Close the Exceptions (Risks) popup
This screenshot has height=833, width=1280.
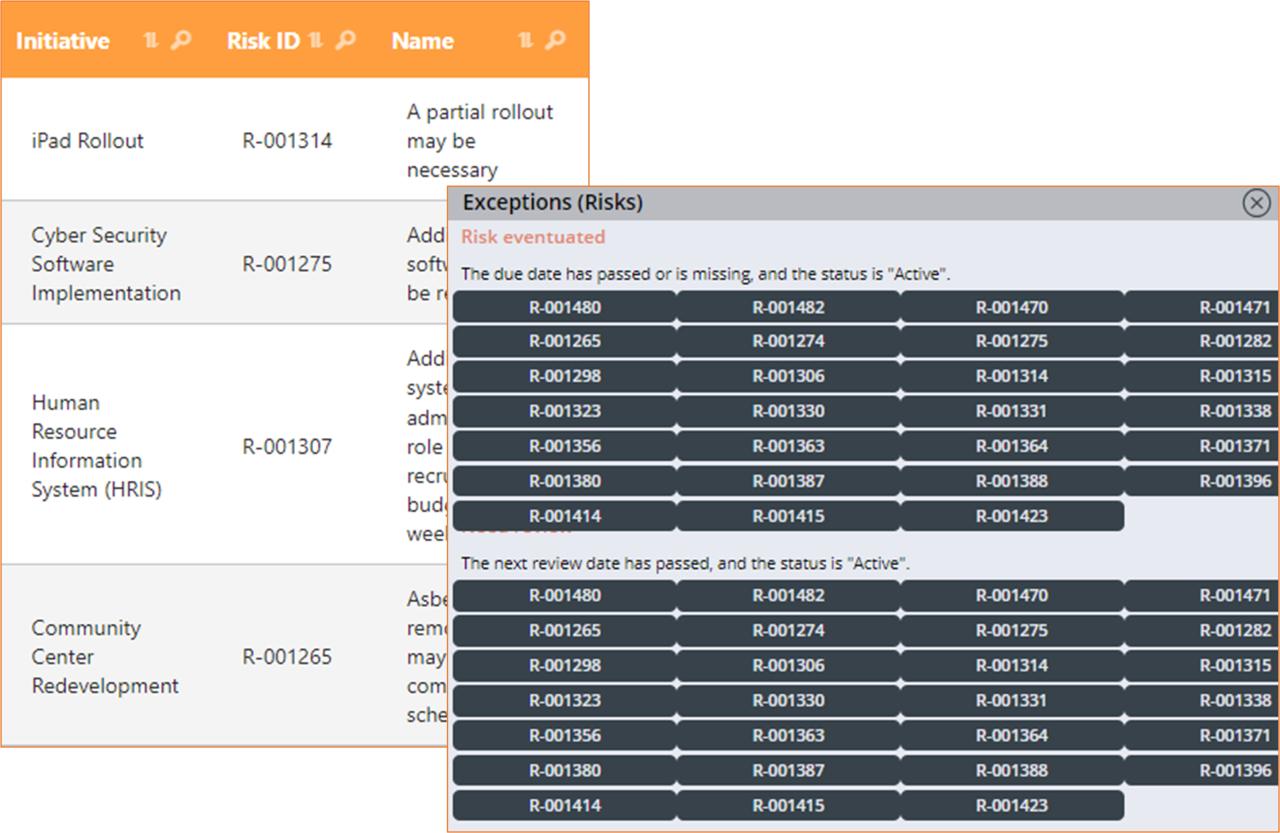(1256, 203)
